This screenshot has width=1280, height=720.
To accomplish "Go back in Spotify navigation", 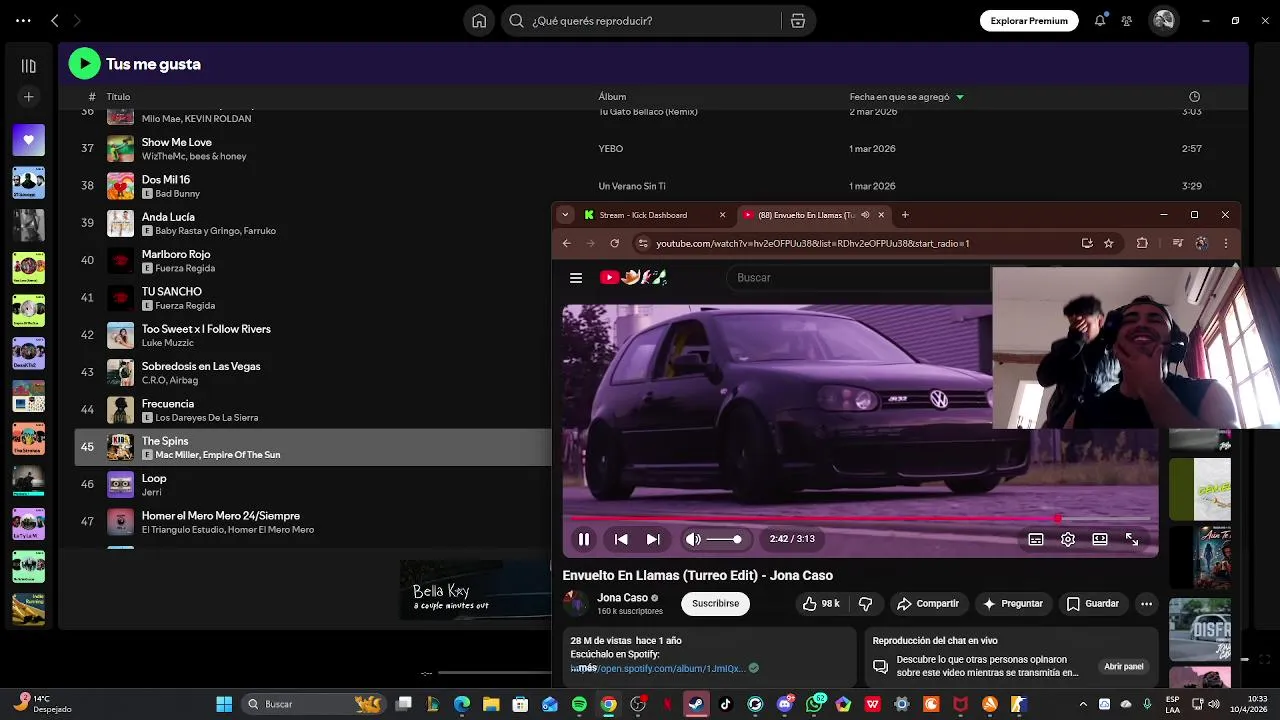I will tap(55, 21).
